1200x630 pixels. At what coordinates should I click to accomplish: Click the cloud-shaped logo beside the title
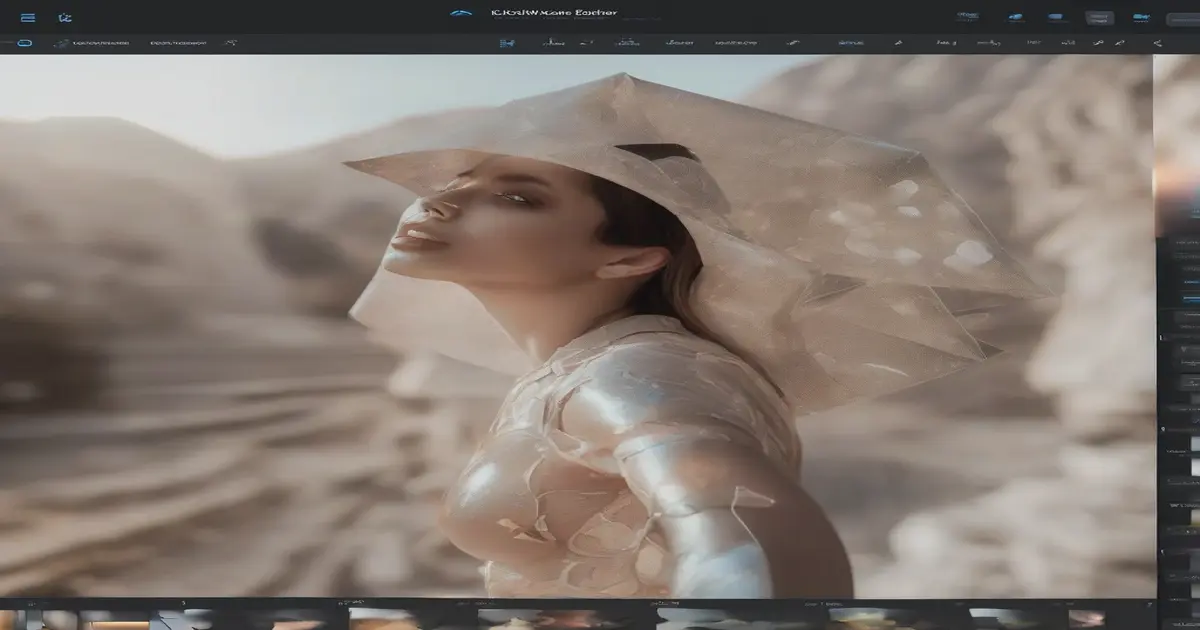click(x=461, y=14)
